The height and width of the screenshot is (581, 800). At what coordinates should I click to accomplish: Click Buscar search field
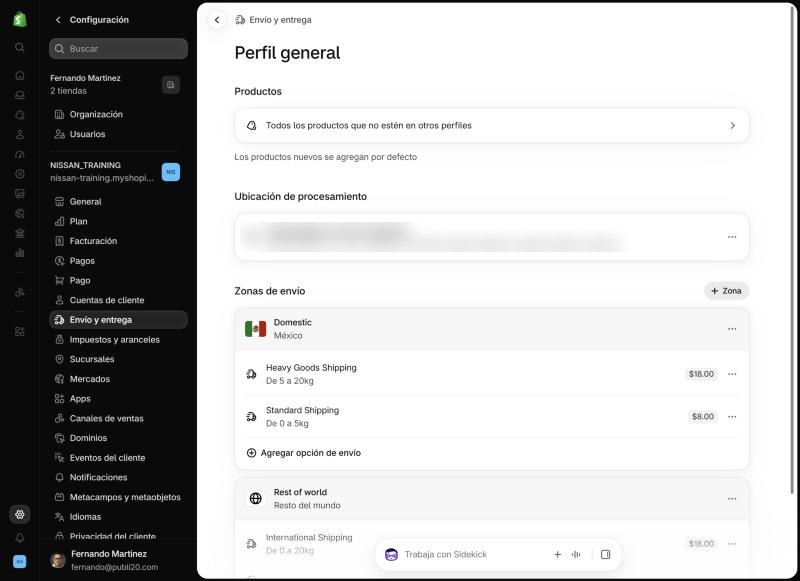118,48
